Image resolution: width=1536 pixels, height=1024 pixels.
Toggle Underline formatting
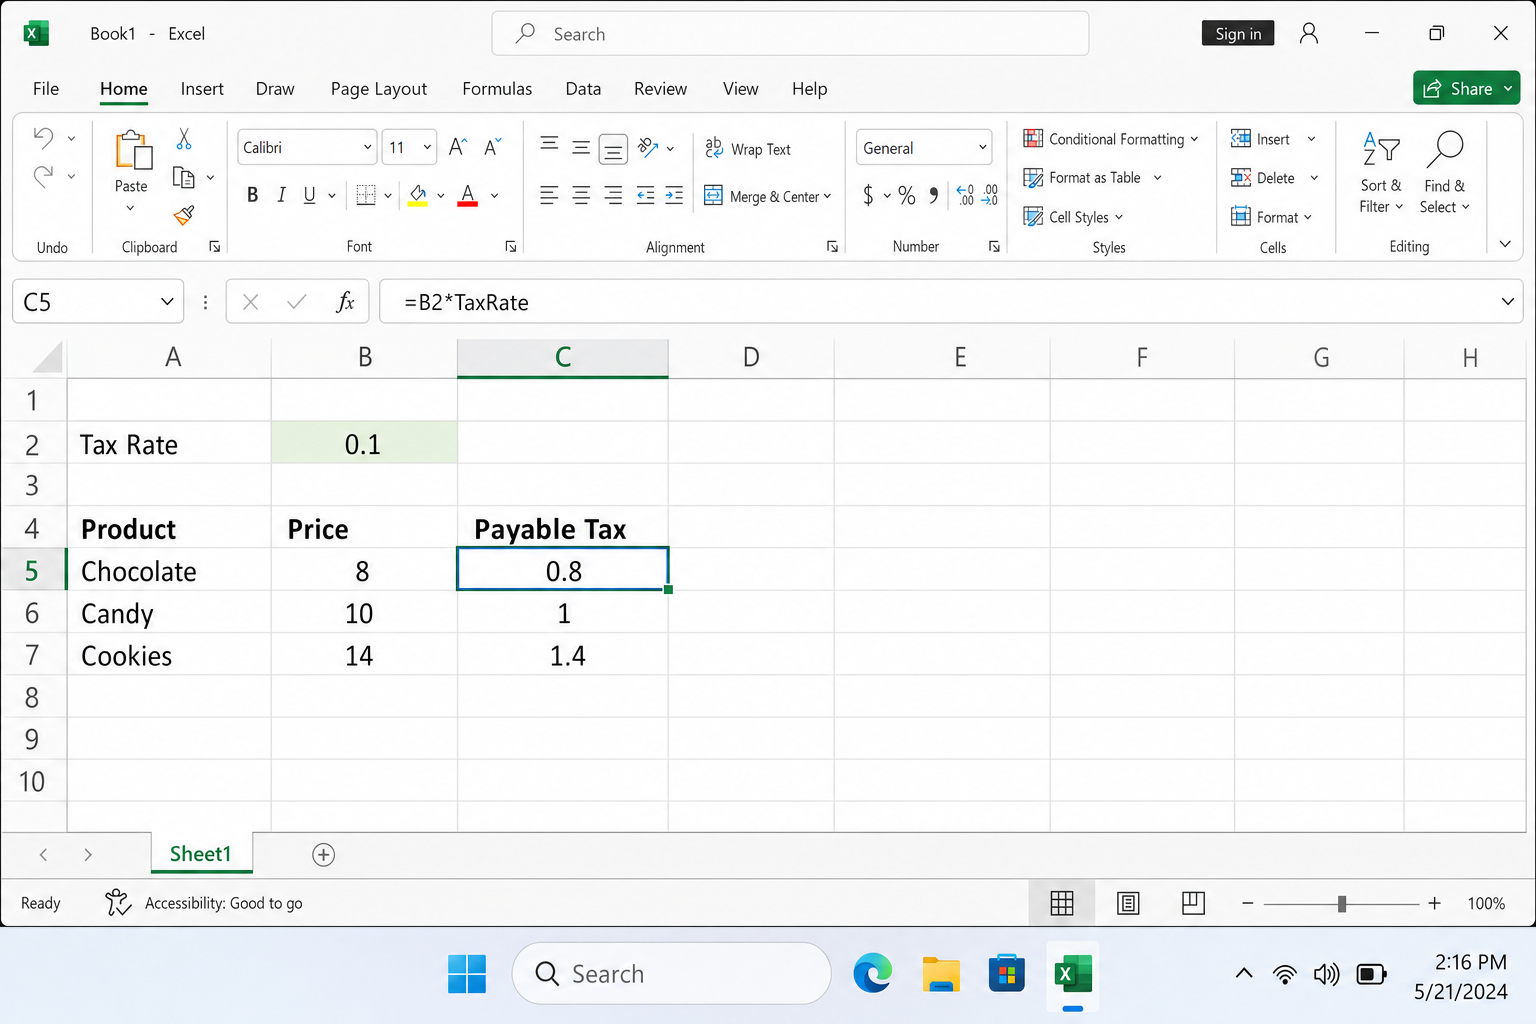pos(310,195)
